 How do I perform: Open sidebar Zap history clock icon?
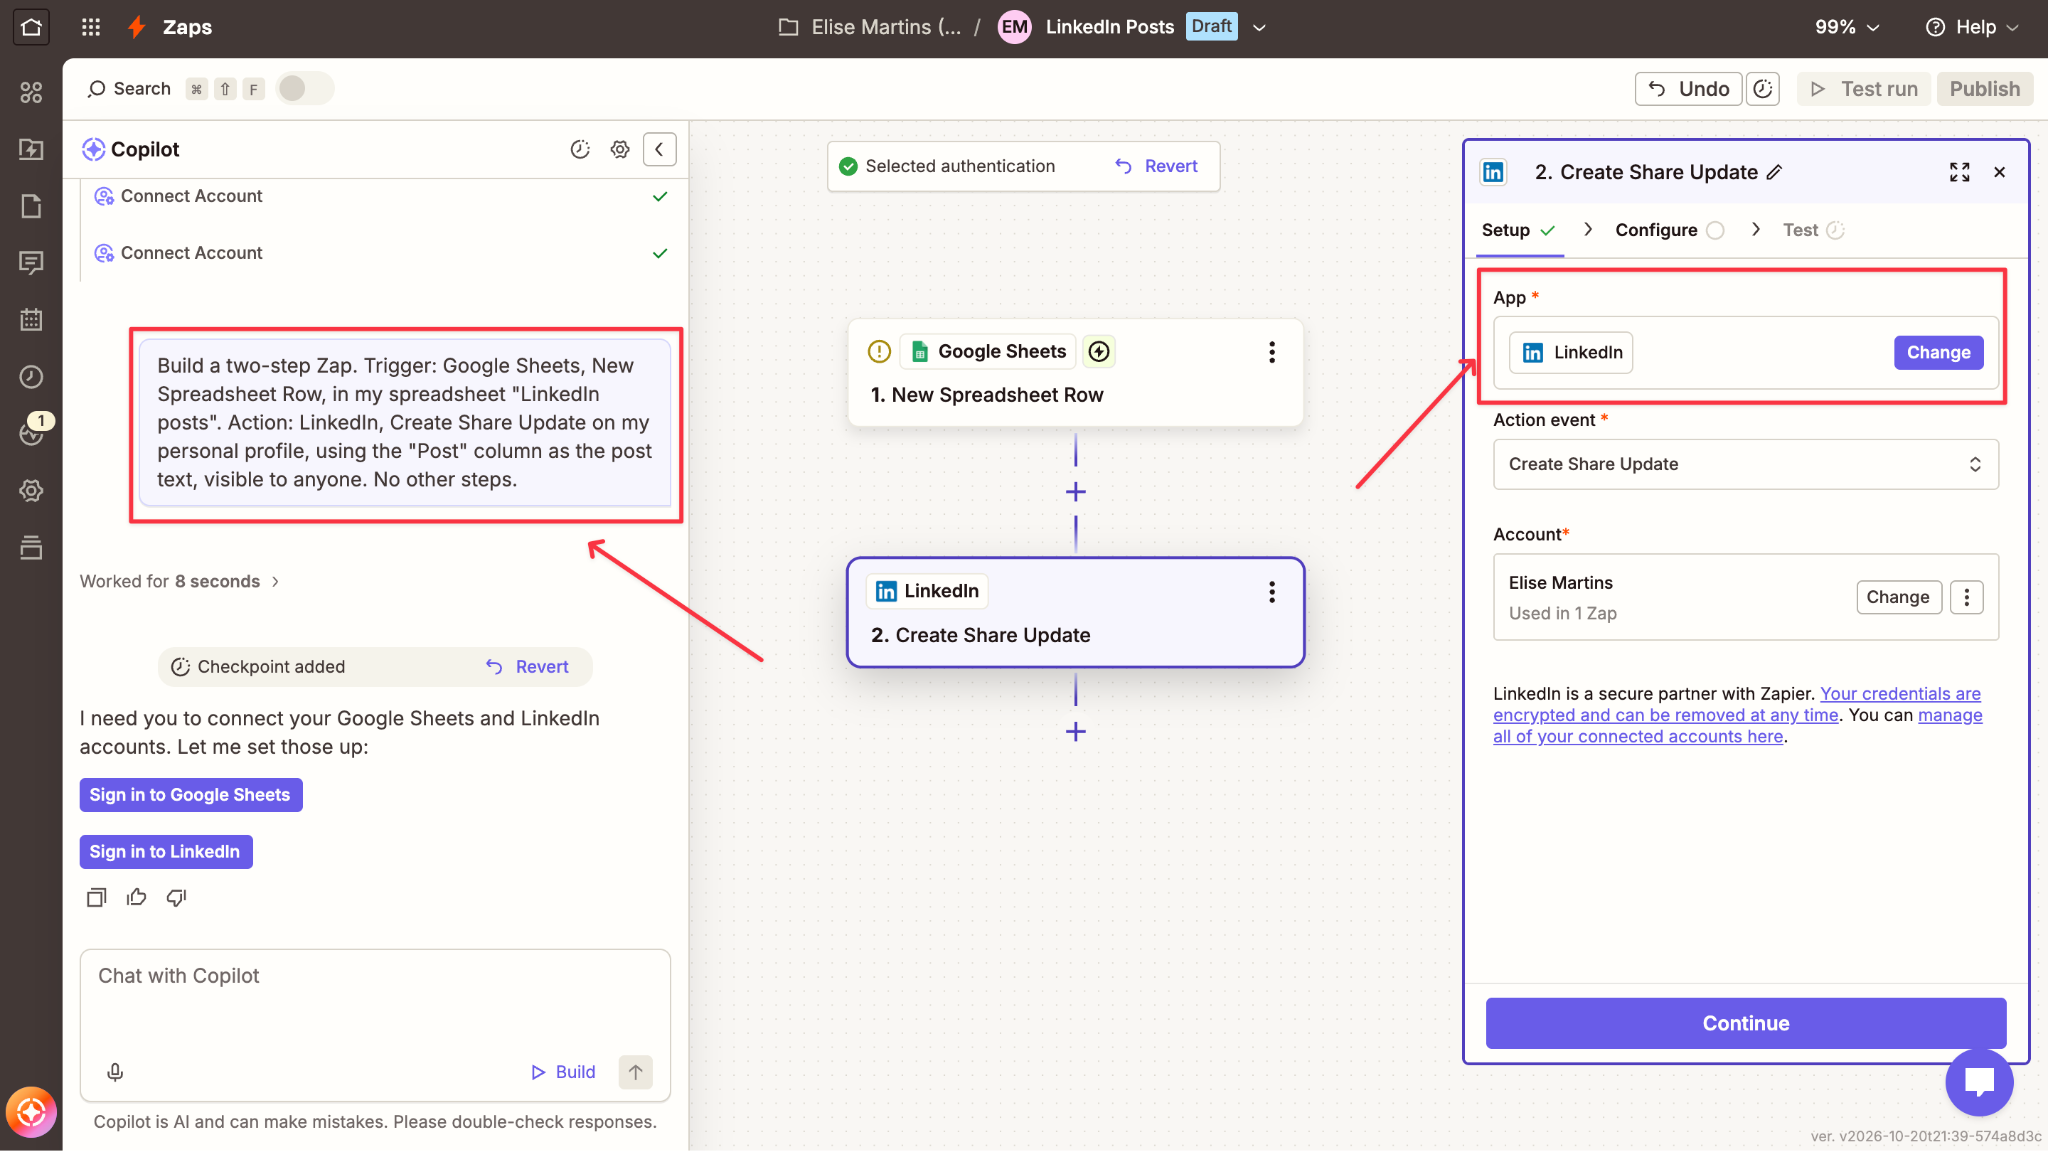coord(31,377)
